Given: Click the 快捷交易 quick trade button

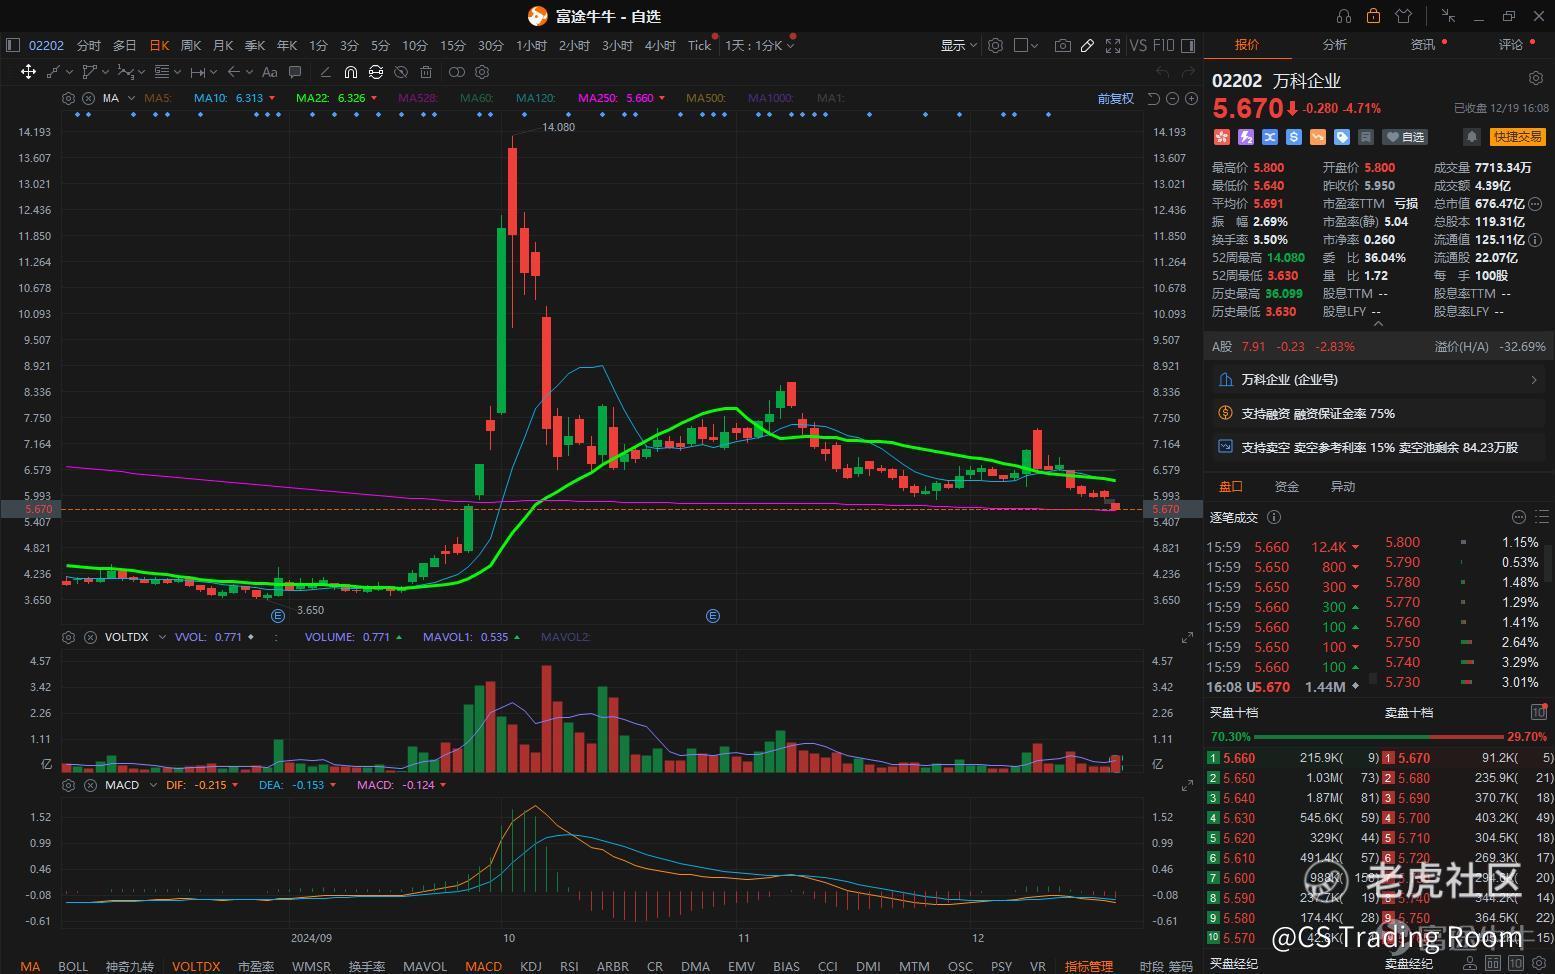Looking at the screenshot, I should point(1517,137).
